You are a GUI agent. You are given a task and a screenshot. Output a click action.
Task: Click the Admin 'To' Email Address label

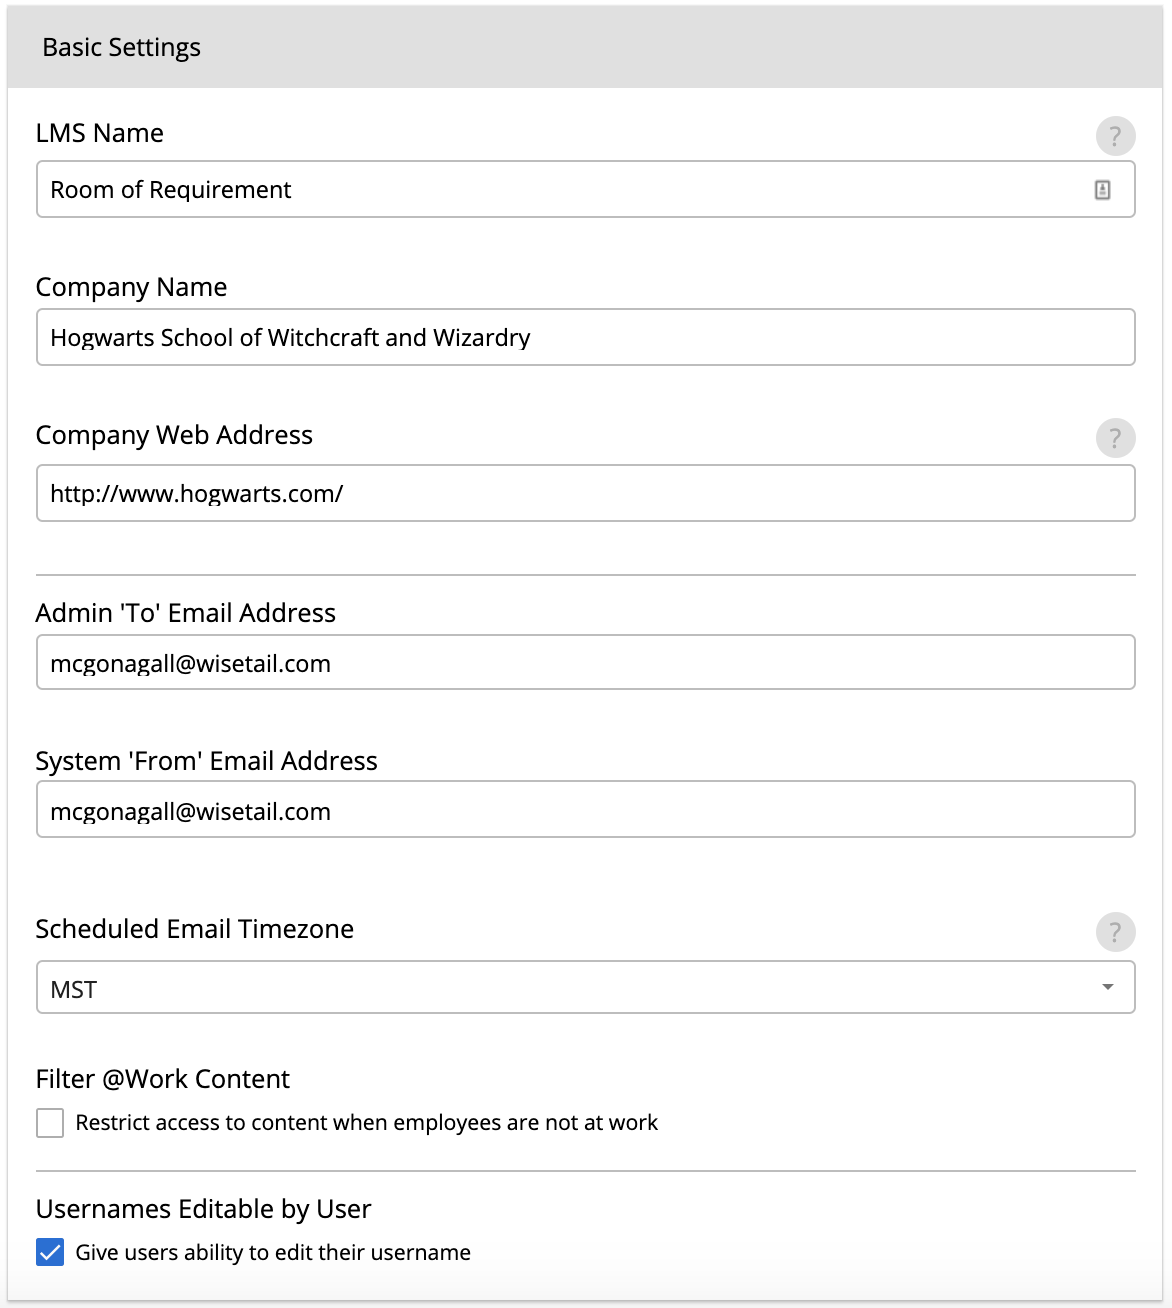pyautogui.click(x=186, y=613)
